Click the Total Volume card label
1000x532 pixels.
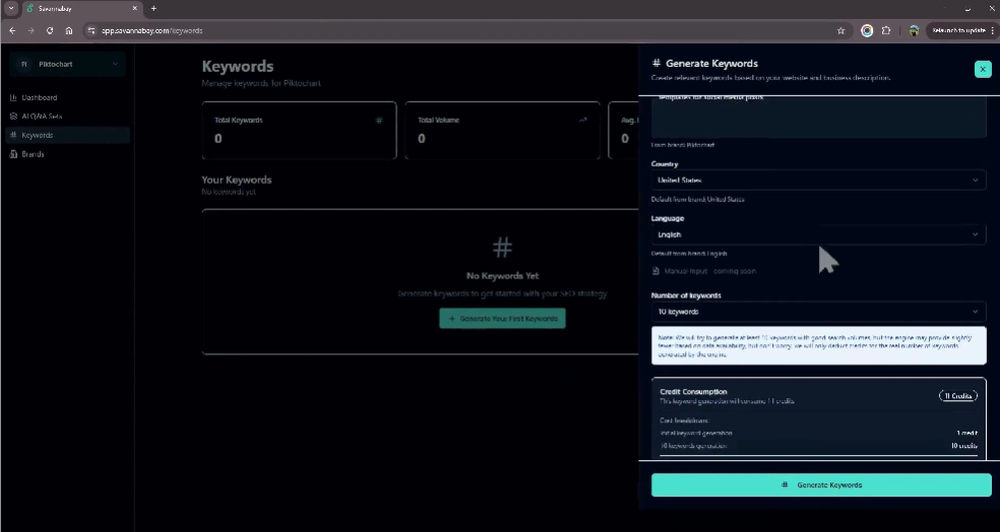coord(438,120)
